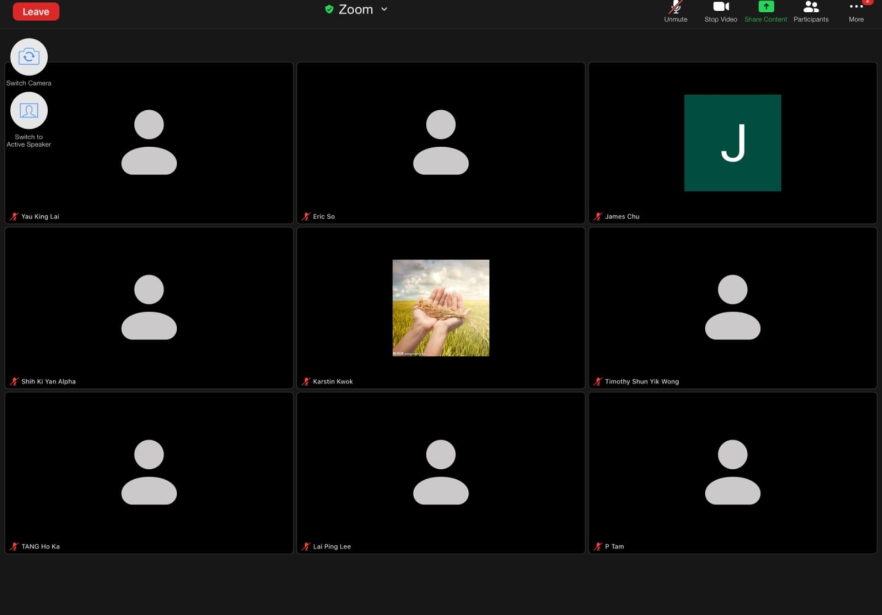The image size is (882, 615).
Task: Click muted mic icon beside P Tam
Action: click(x=598, y=546)
